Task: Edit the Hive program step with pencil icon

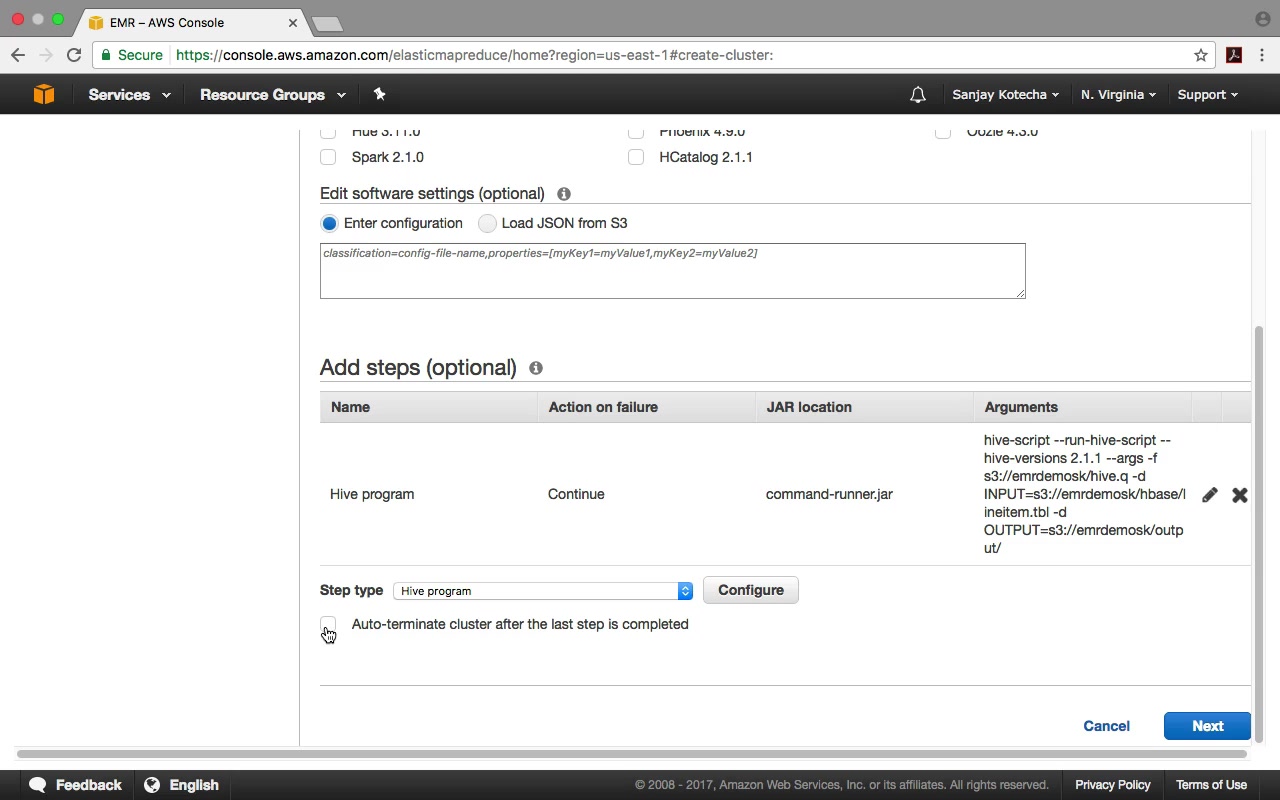Action: [x=1210, y=495]
